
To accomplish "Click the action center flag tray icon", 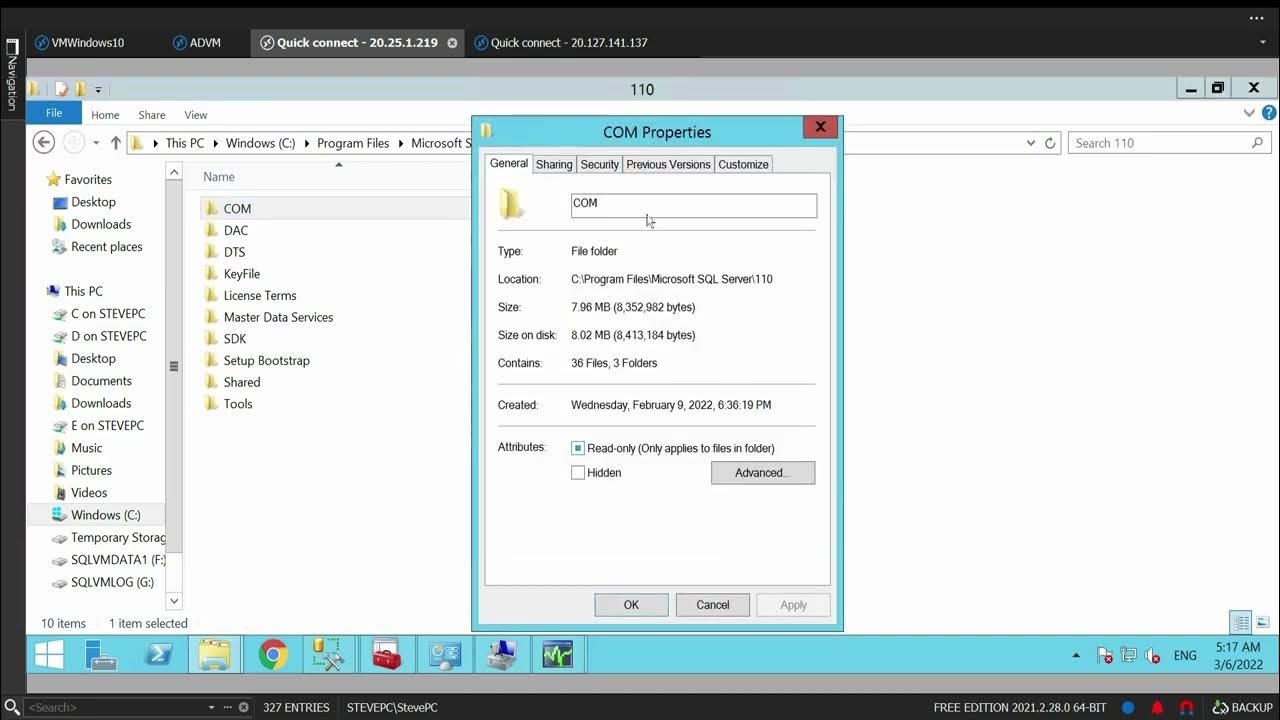I will [1105, 656].
